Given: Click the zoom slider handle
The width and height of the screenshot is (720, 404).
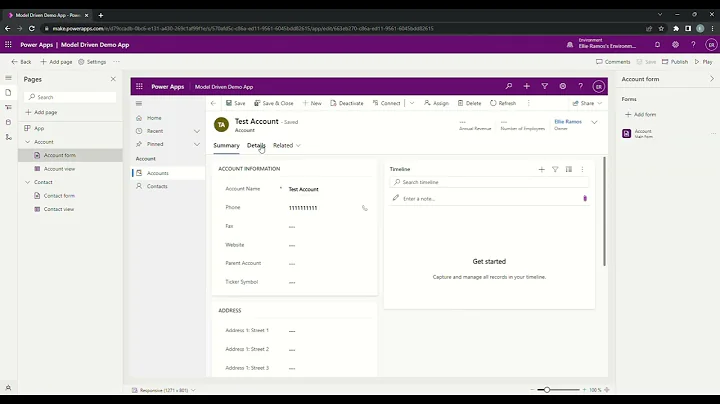Looking at the screenshot, I should [547, 390].
